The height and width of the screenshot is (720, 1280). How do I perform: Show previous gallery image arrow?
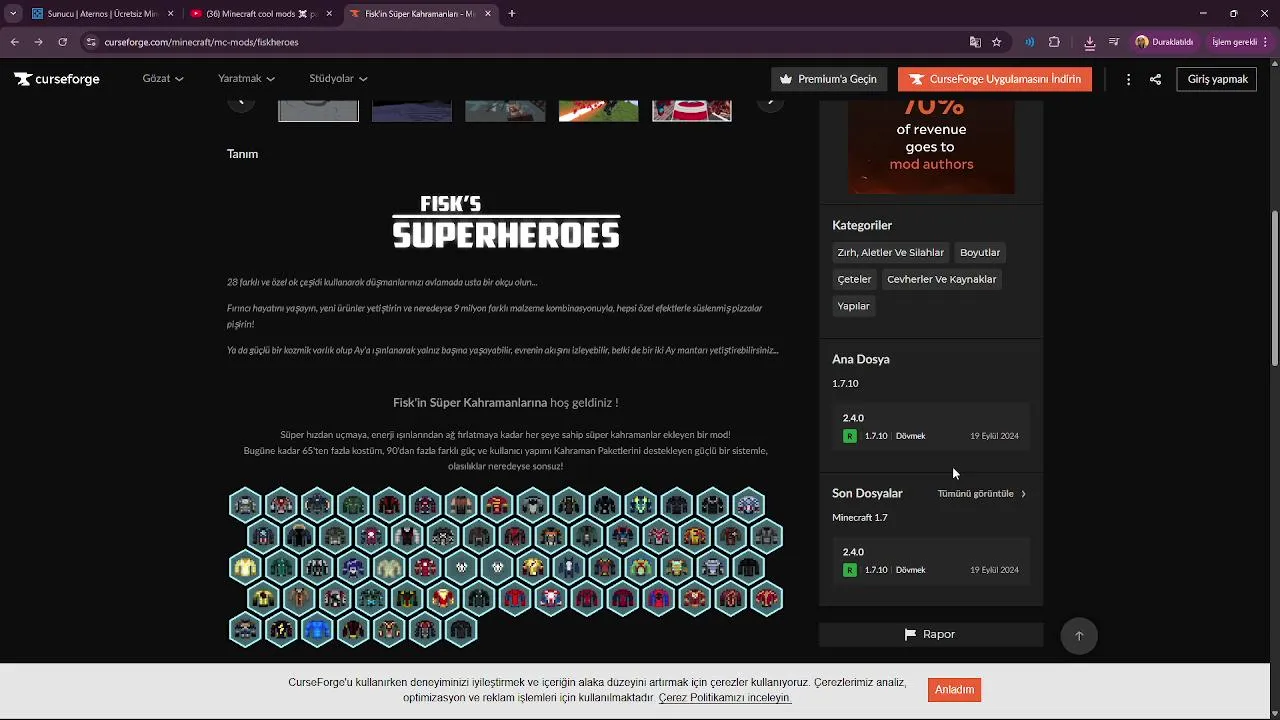[x=241, y=101]
